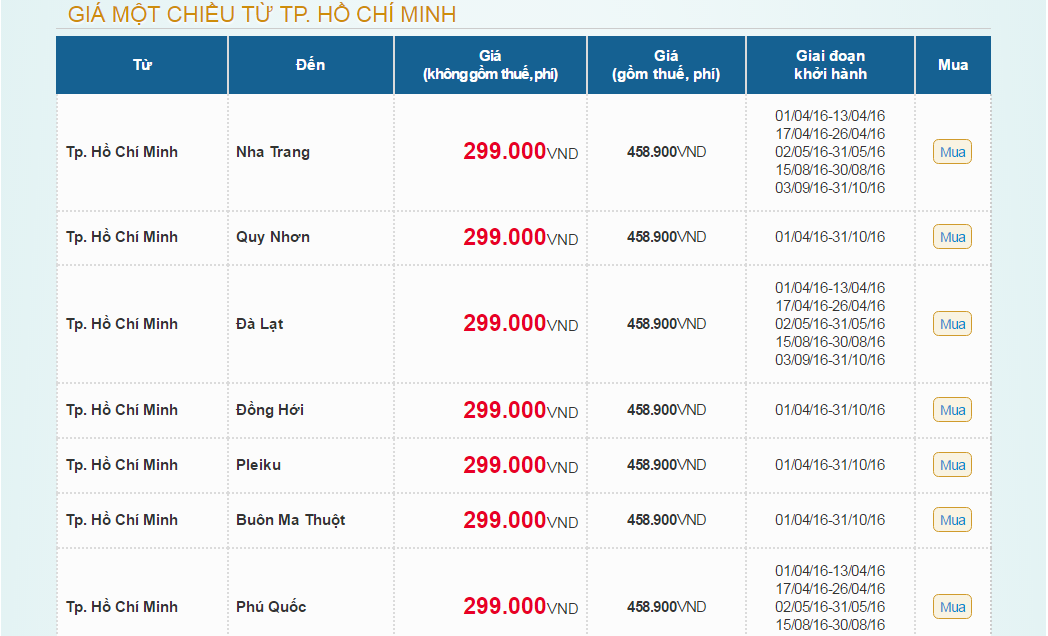Viewport: 1048px width, 636px height.
Task: Click Mua button for Nha Trang flight
Action: pos(952,152)
